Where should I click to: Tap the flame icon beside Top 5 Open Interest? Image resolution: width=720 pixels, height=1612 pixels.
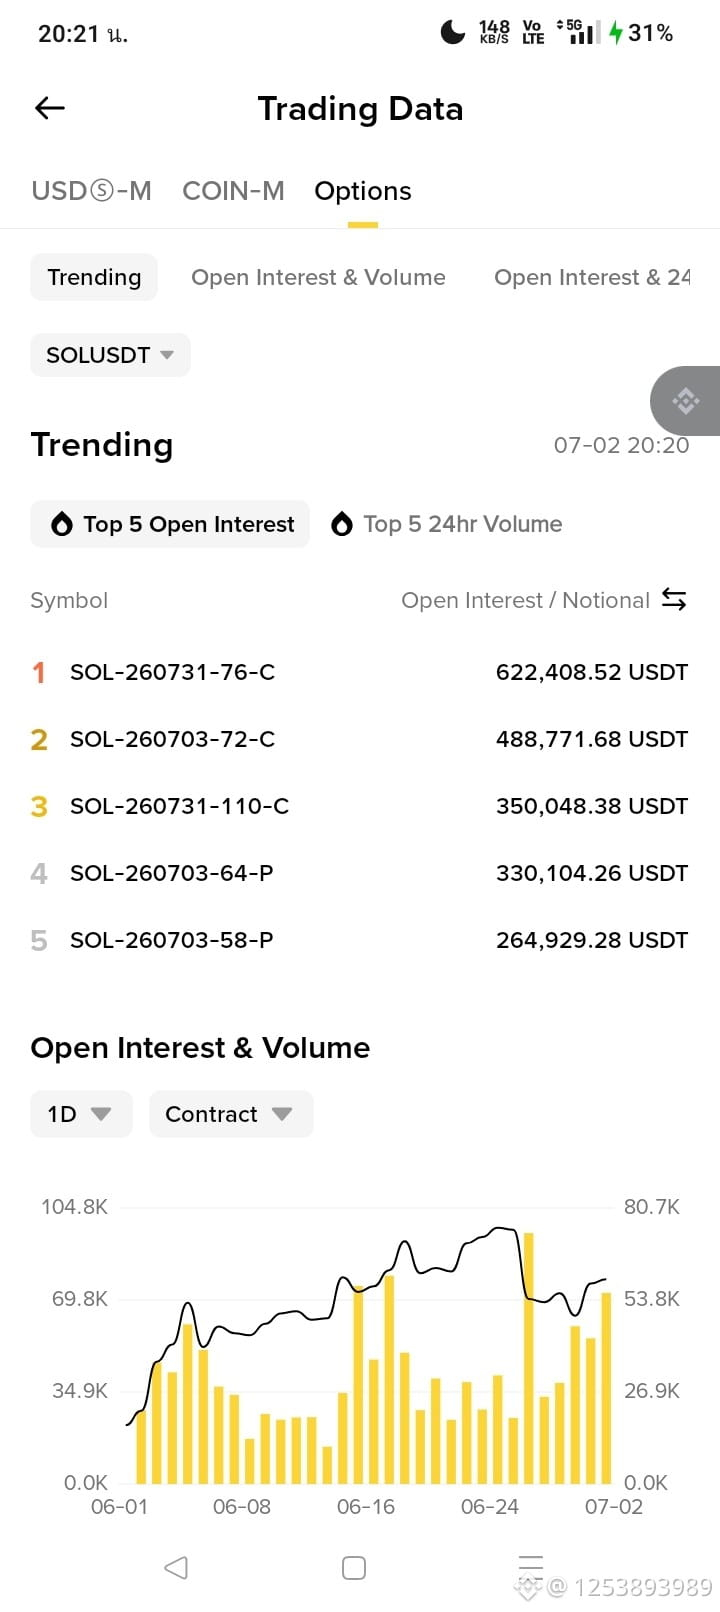(x=62, y=524)
